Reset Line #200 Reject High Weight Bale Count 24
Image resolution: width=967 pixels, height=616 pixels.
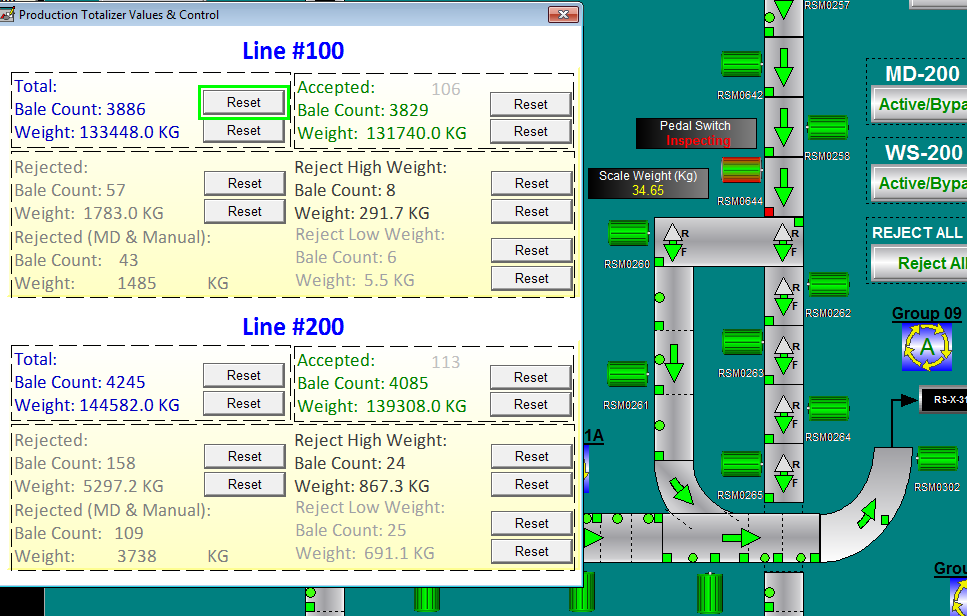point(532,456)
